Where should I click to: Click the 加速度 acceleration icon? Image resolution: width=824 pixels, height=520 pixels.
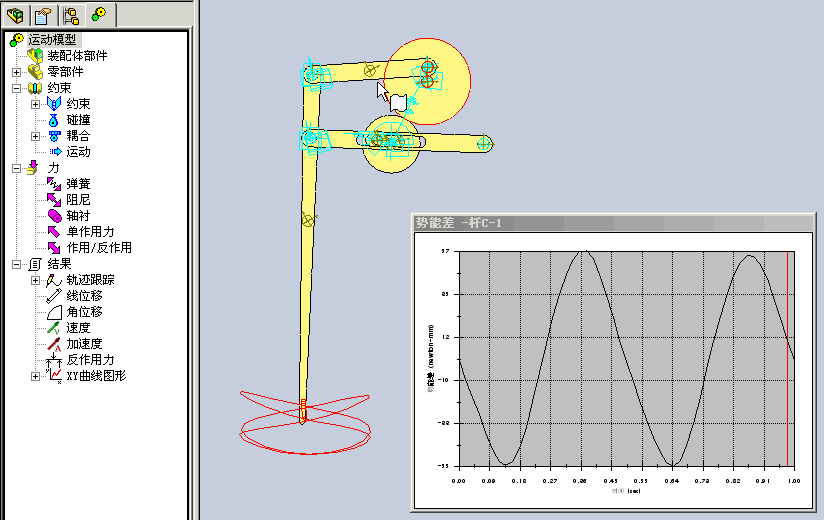(54, 344)
